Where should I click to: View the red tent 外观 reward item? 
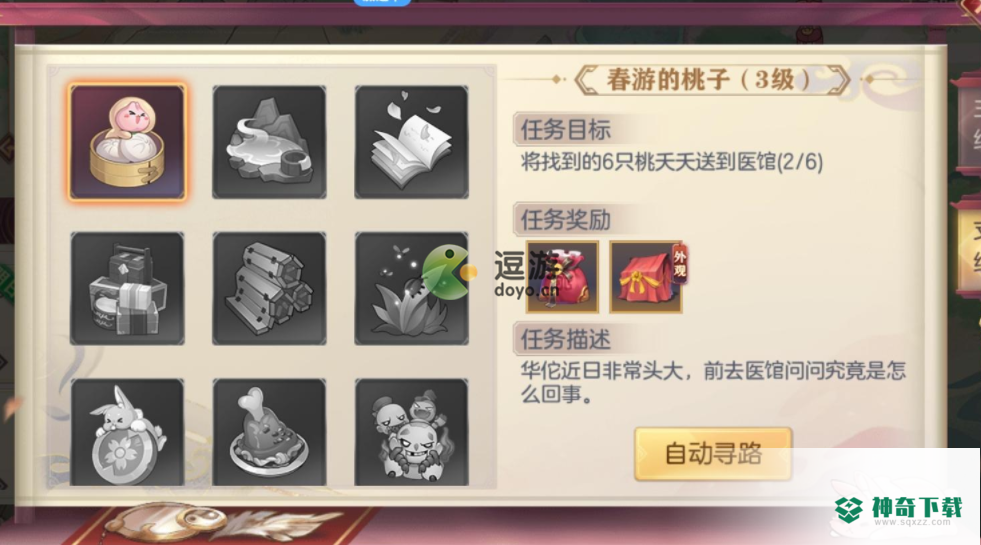click(x=647, y=277)
